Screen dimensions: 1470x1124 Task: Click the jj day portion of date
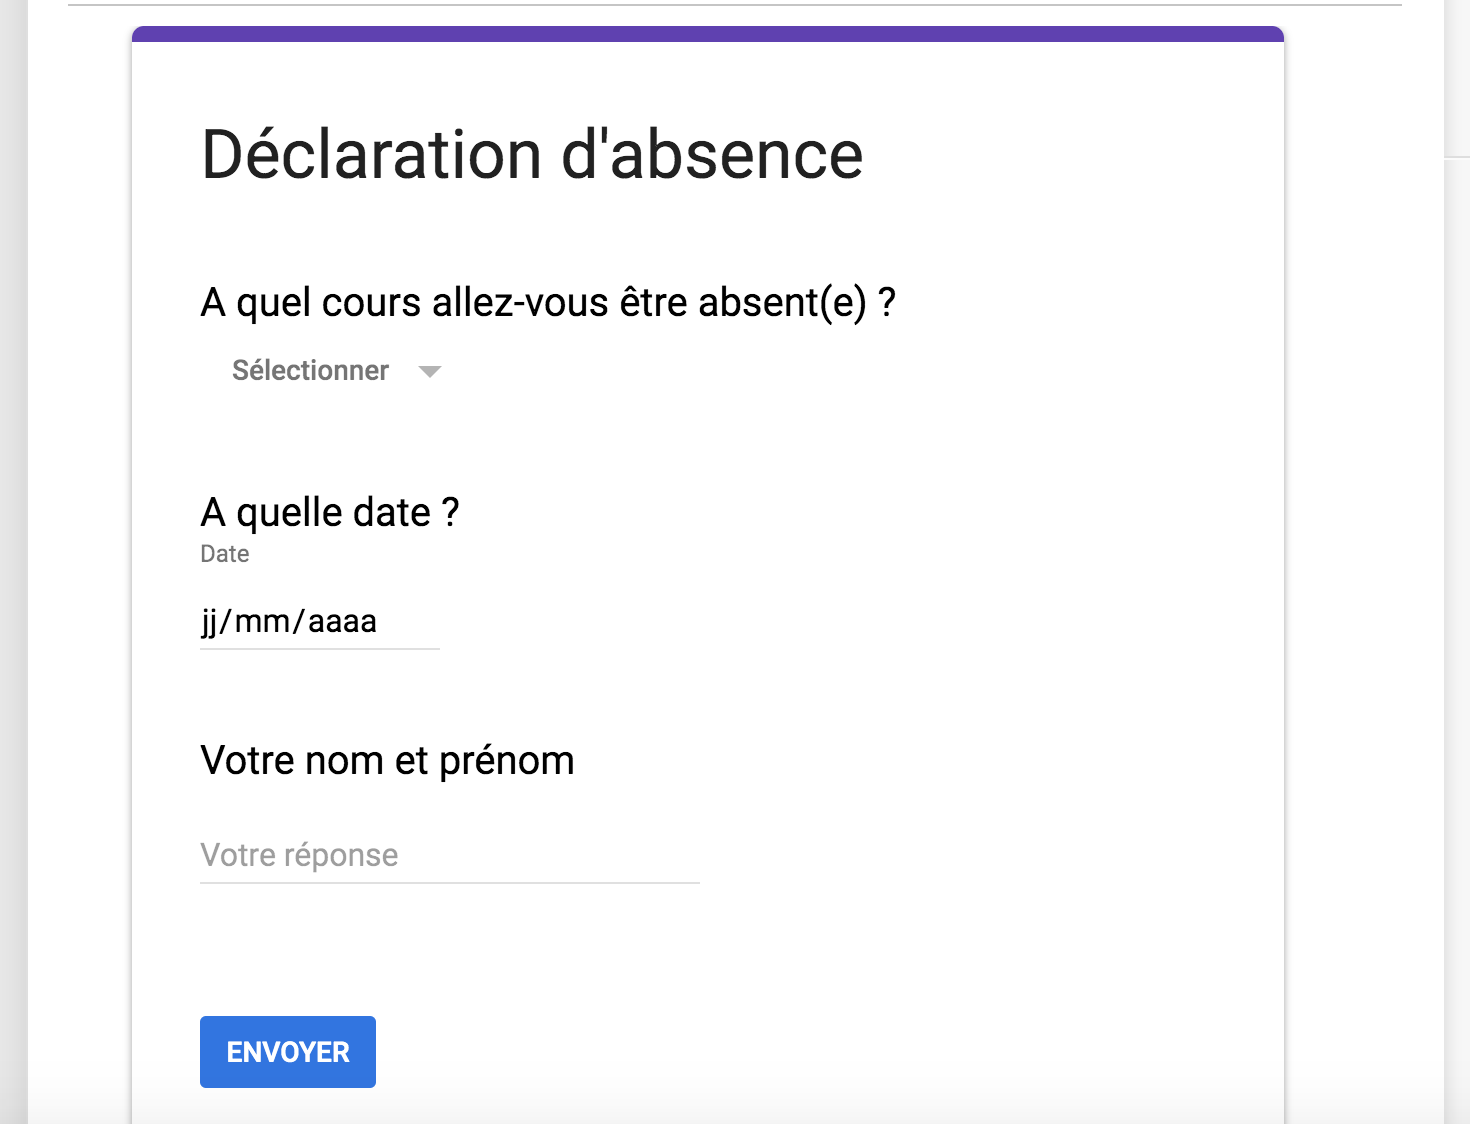210,621
